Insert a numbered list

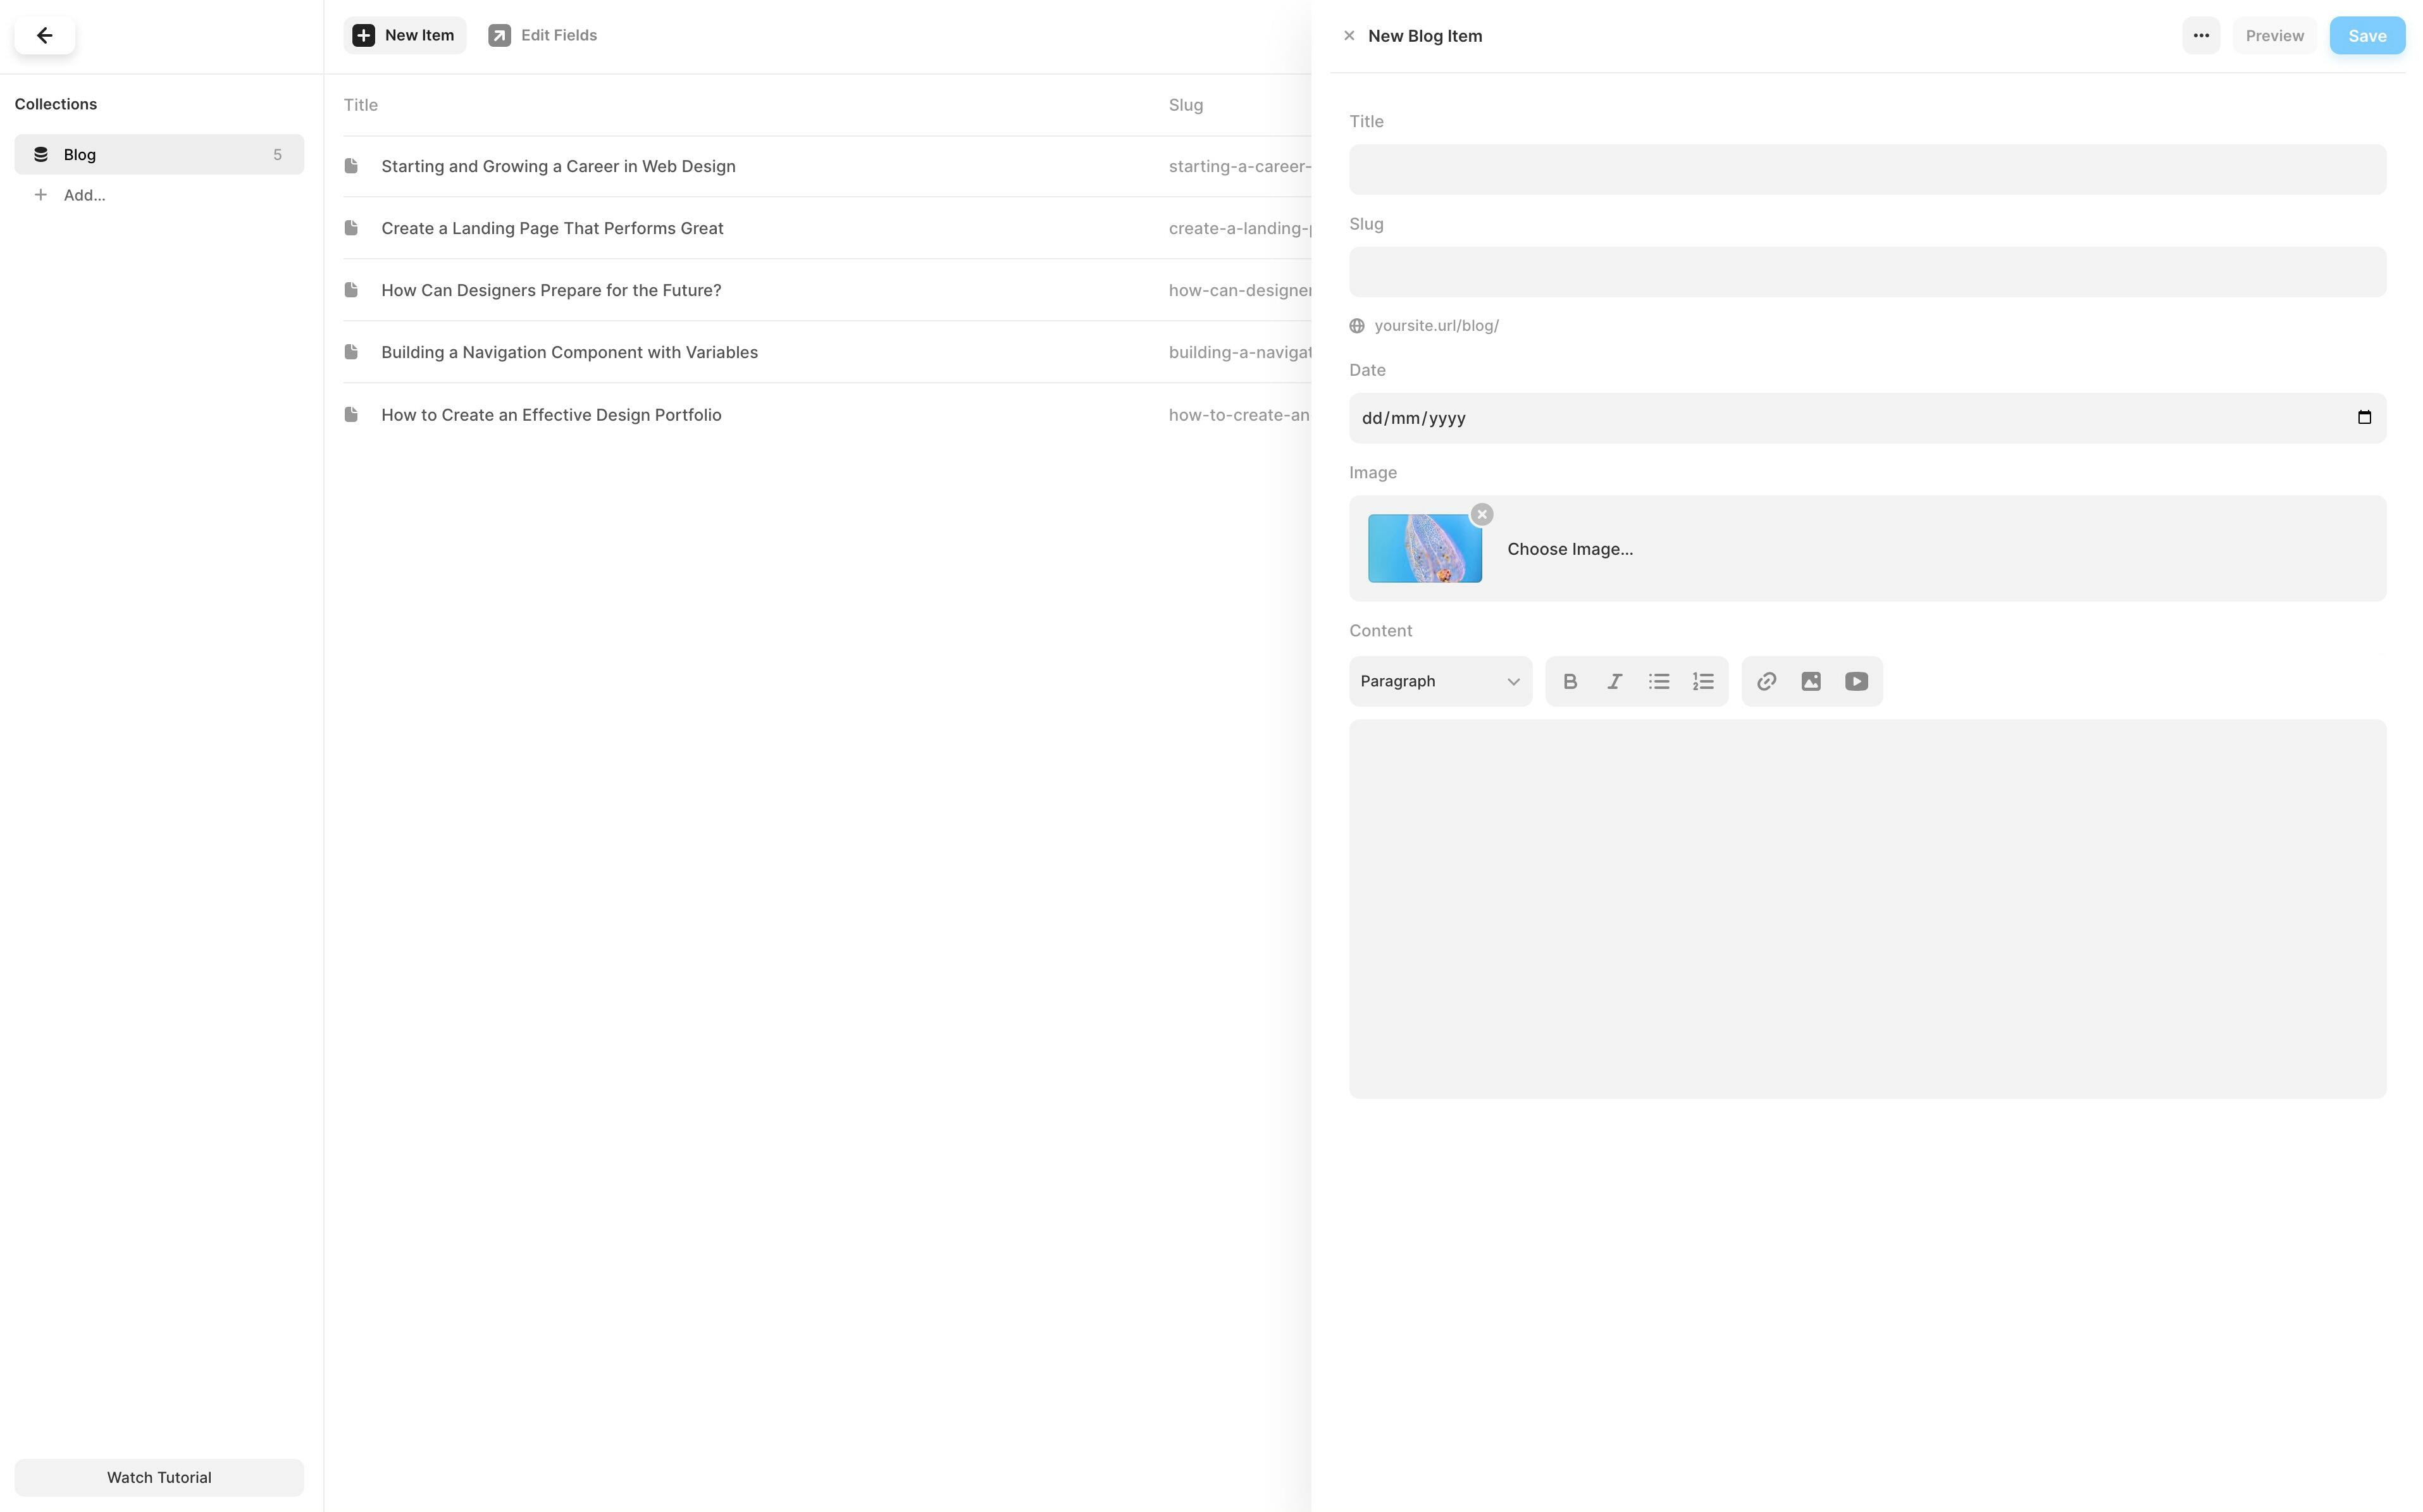click(1703, 681)
